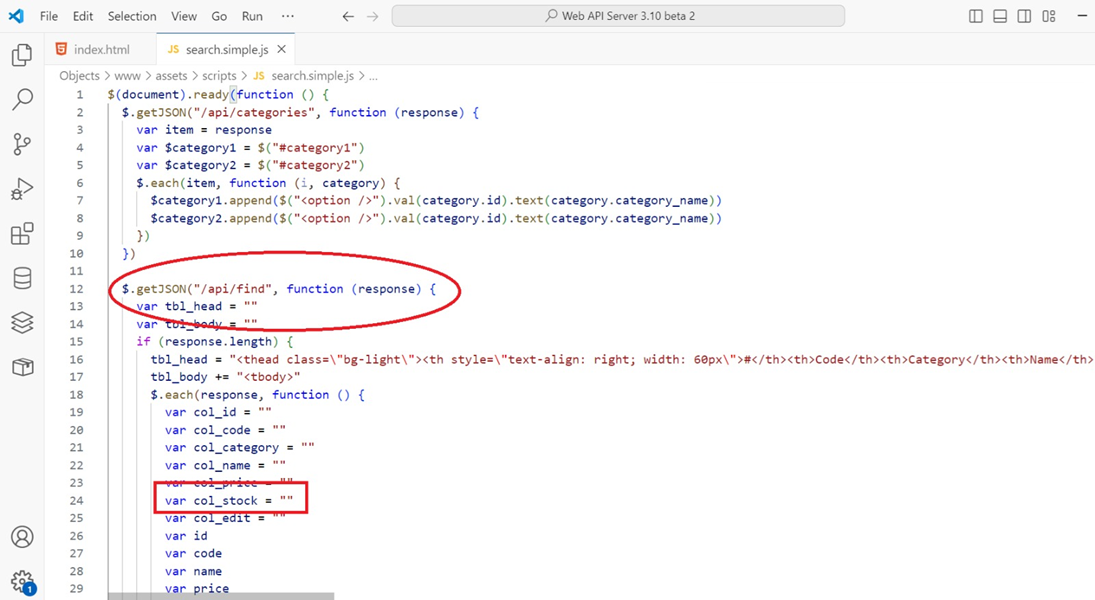Click "var price" on line 29
Image resolution: width=1095 pixels, height=600 pixels.
pyautogui.click(x=197, y=588)
